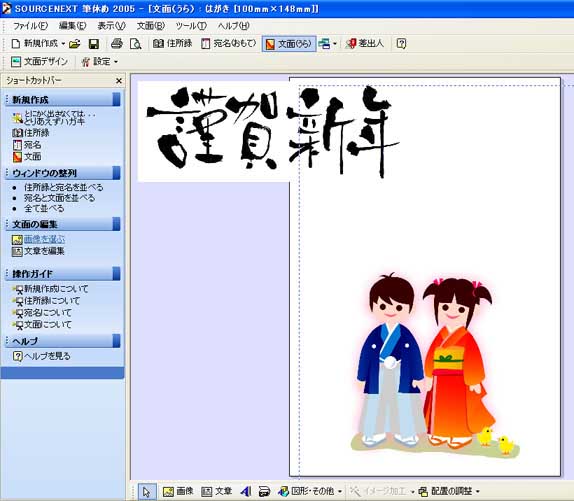Viewport: 574px width, 501px height.
Task: Select the arrow pointer tool
Action: pyautogui.click(x=147, y=491)
